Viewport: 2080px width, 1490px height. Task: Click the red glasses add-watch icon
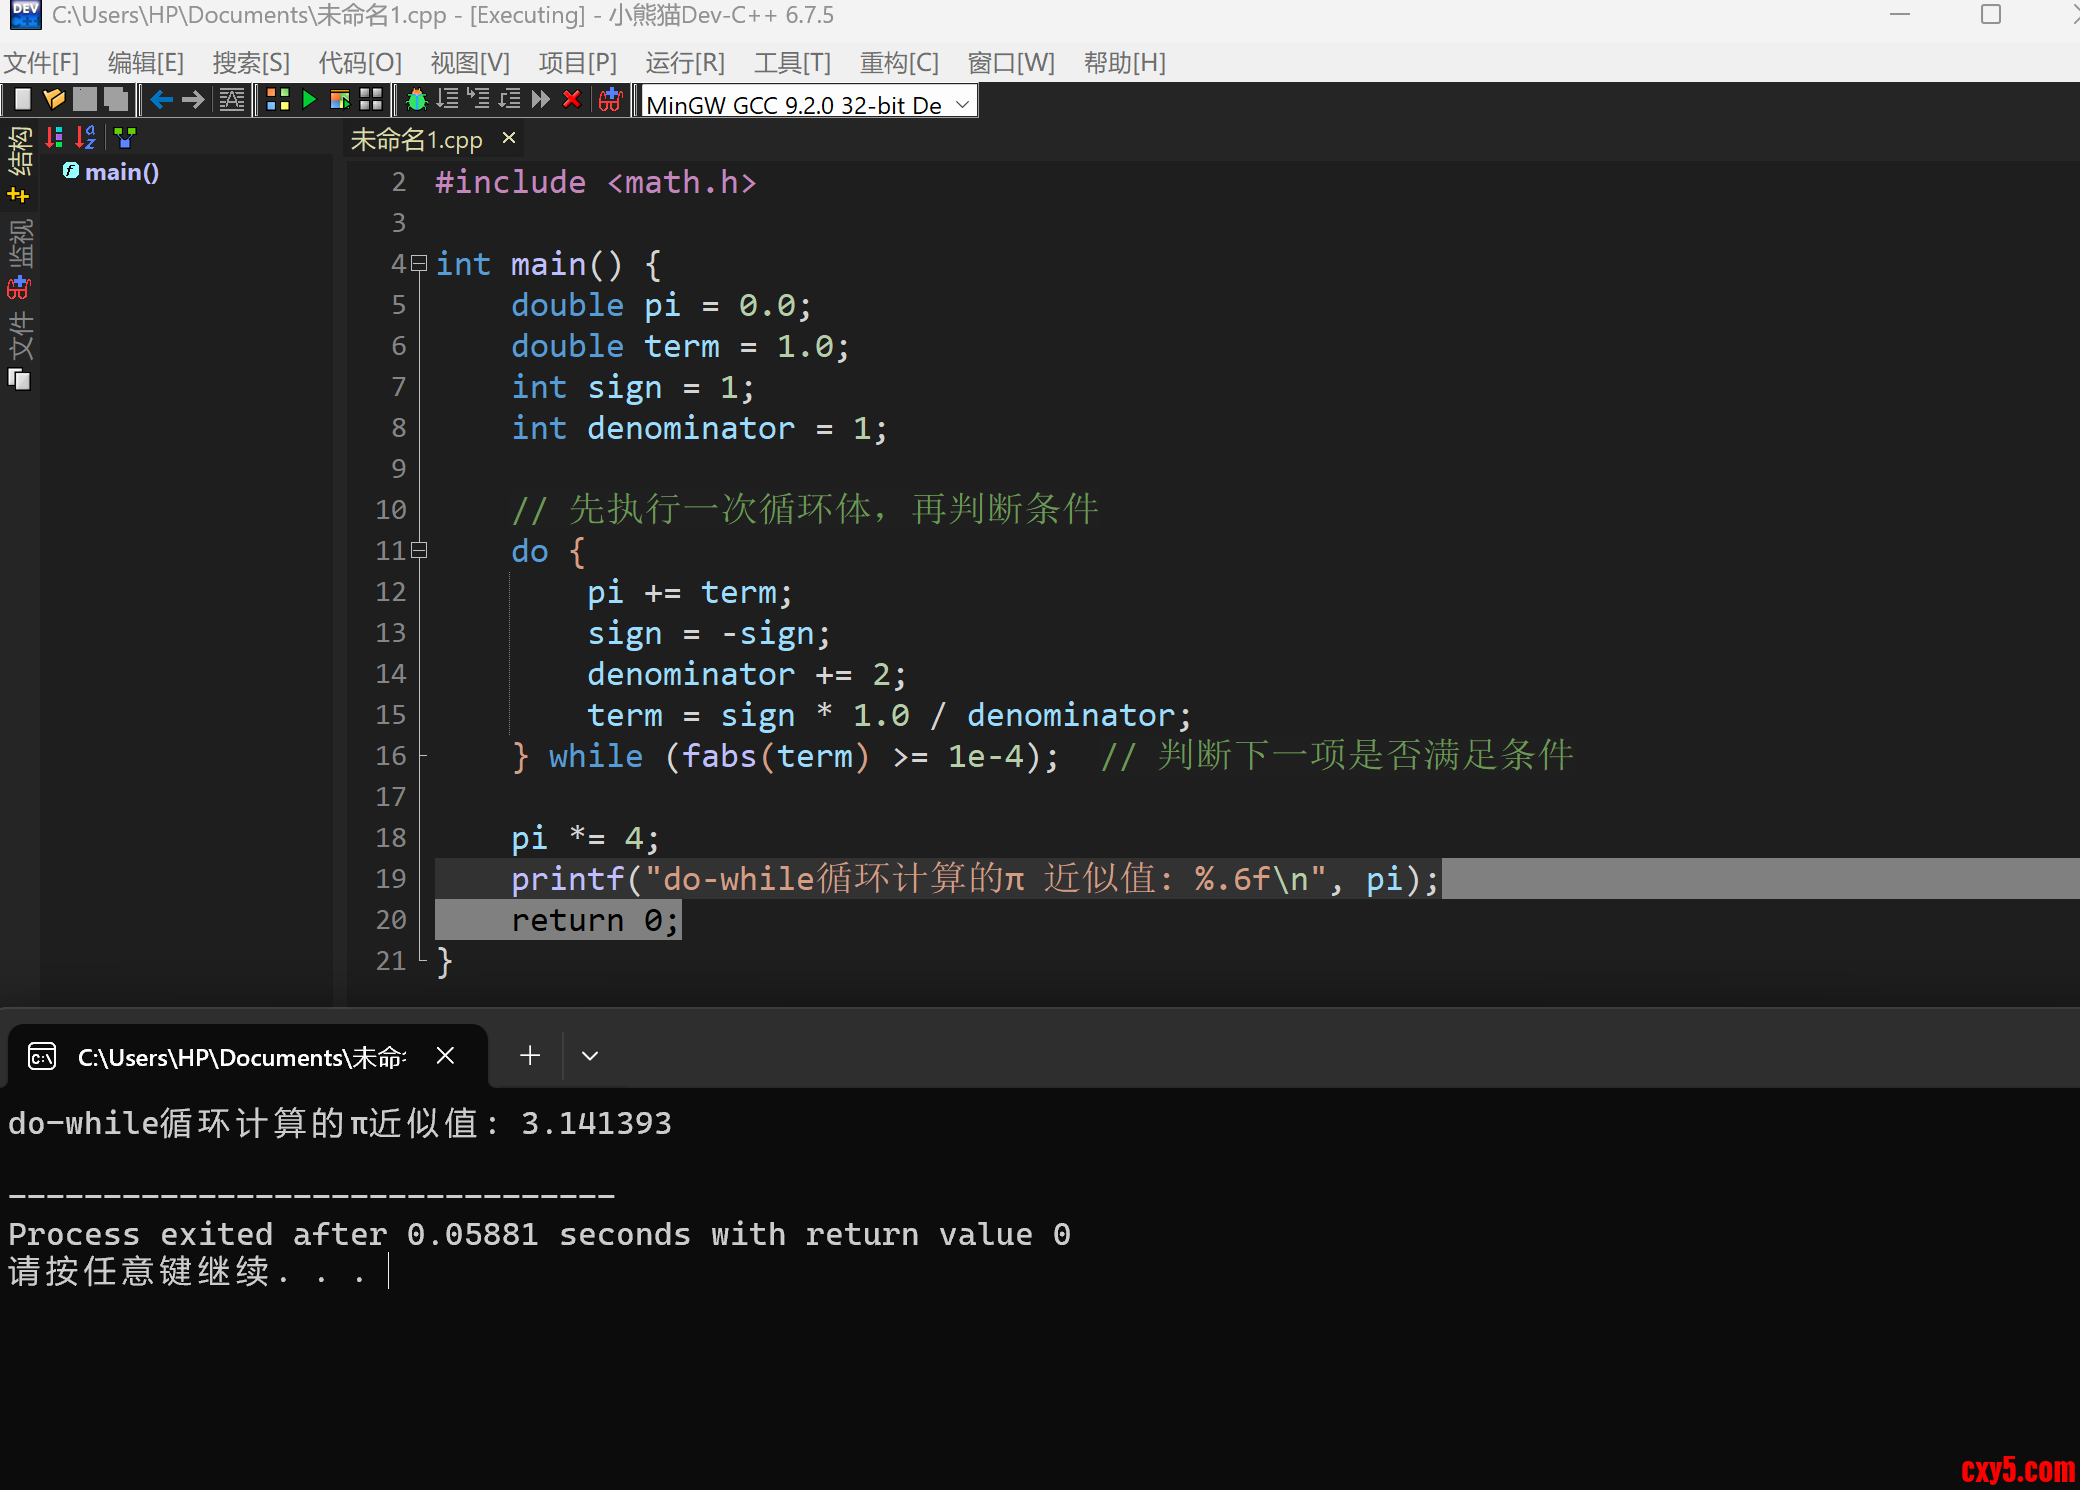coord(610,99)
